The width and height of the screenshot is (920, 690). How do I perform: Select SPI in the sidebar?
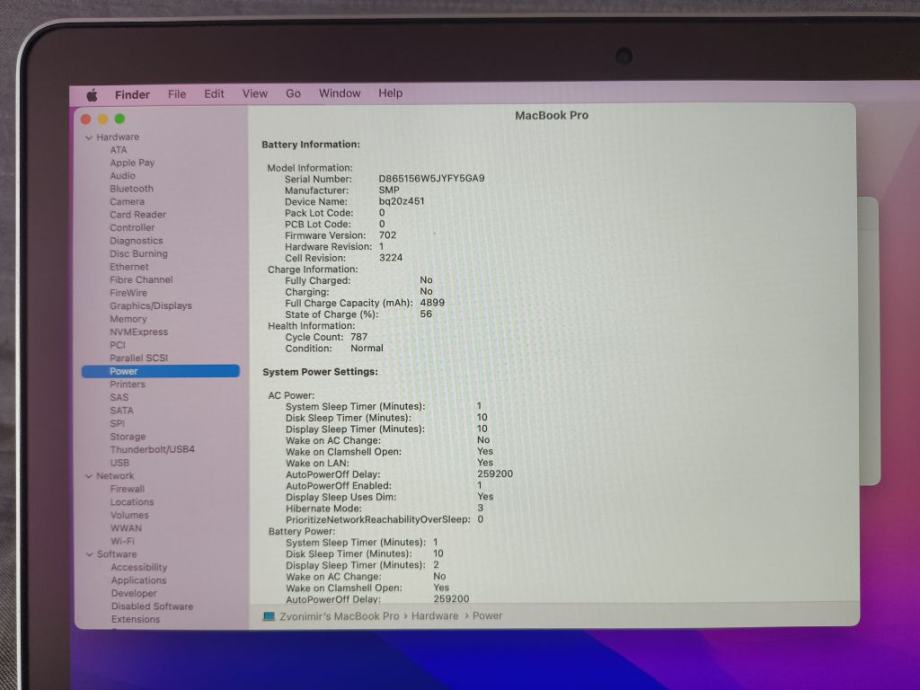click(x=117, y=423)
